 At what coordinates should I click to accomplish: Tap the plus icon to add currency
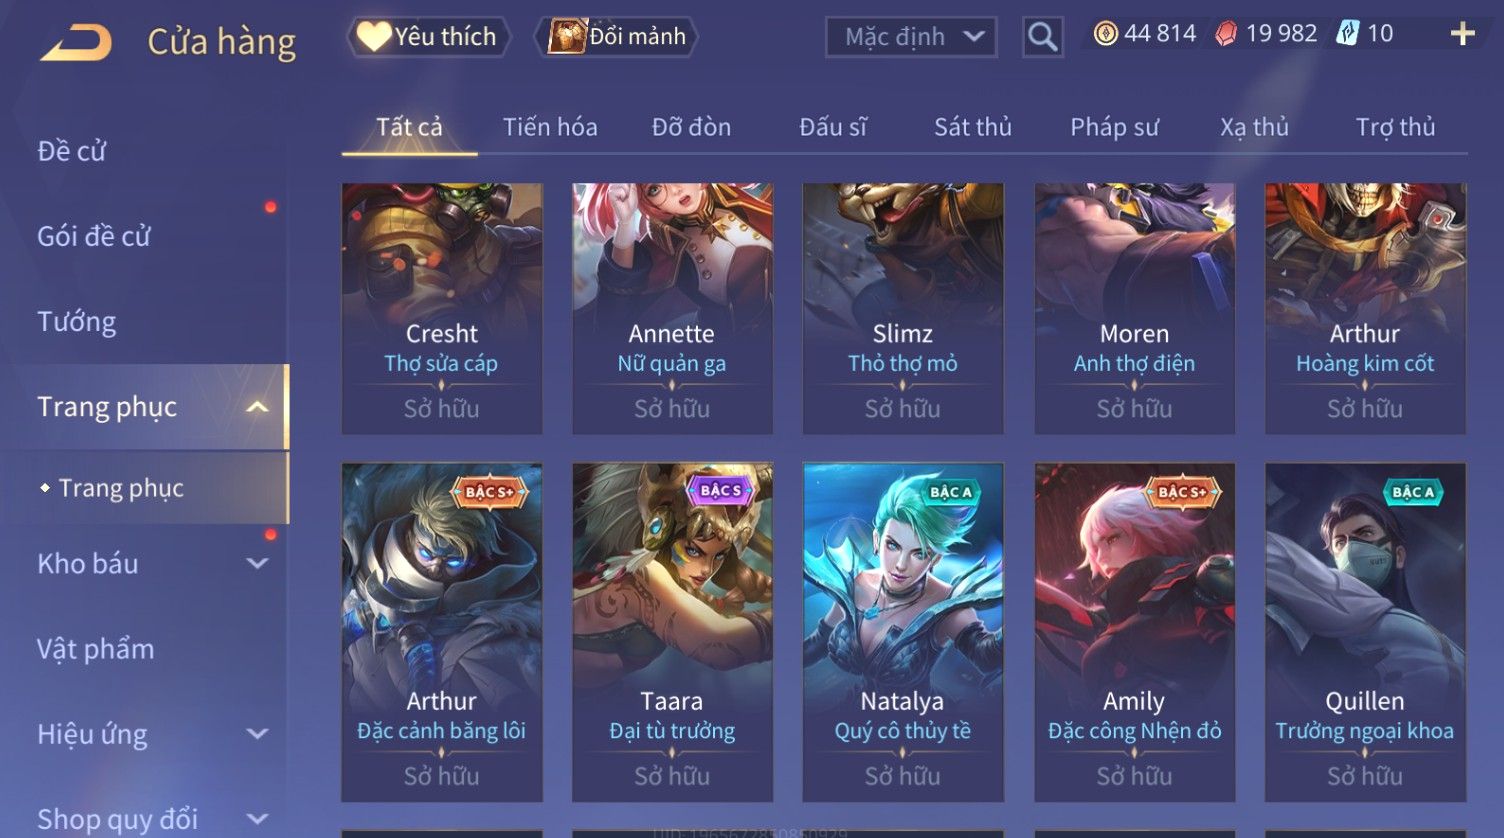[1462, 34]
